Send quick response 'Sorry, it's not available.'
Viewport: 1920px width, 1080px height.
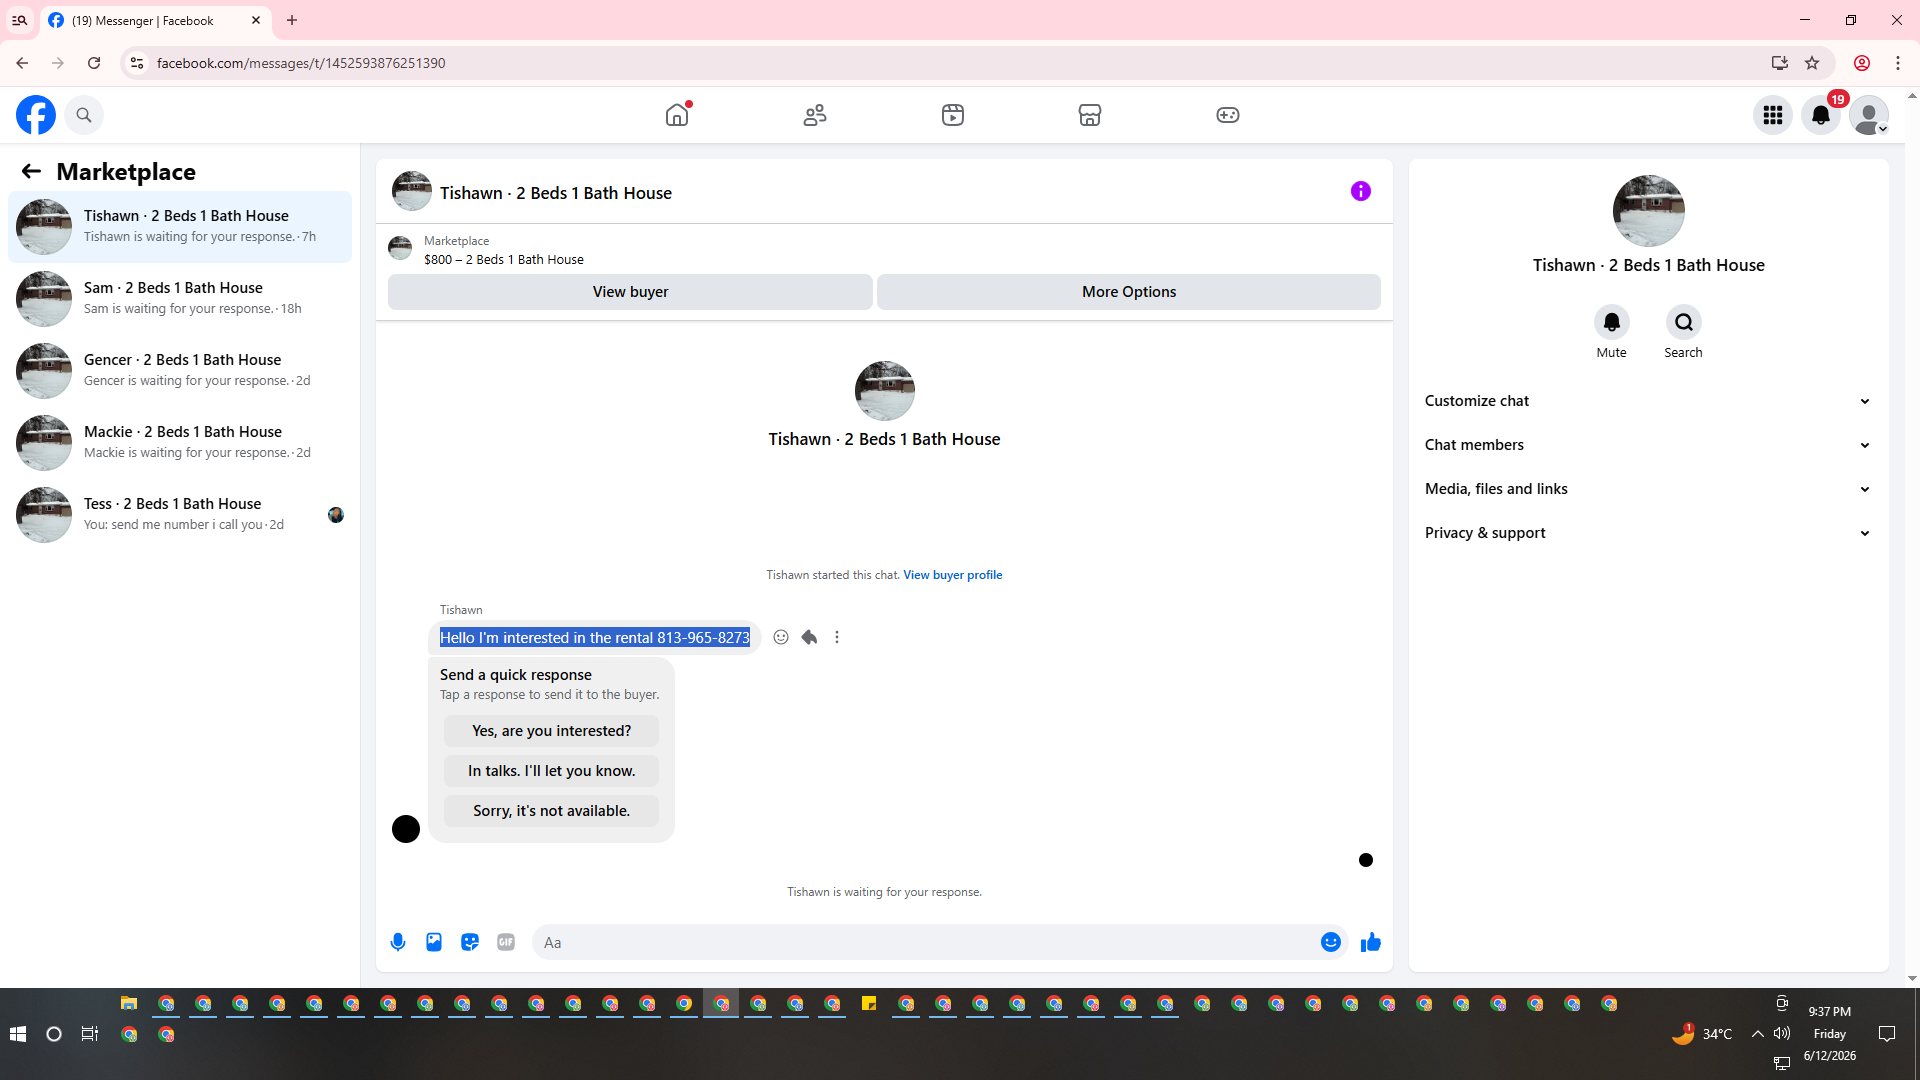[551, 811]
